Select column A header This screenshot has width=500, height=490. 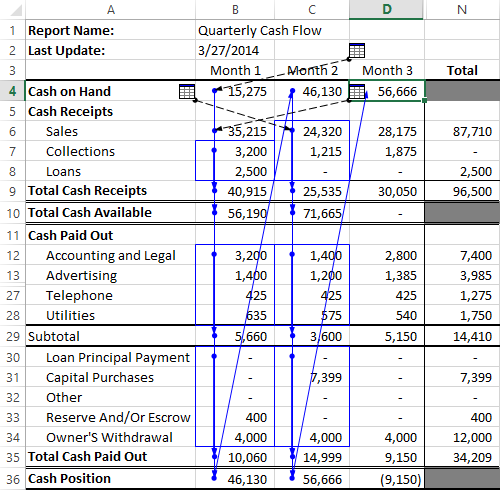pyautogui.click(x=111, y=10)
